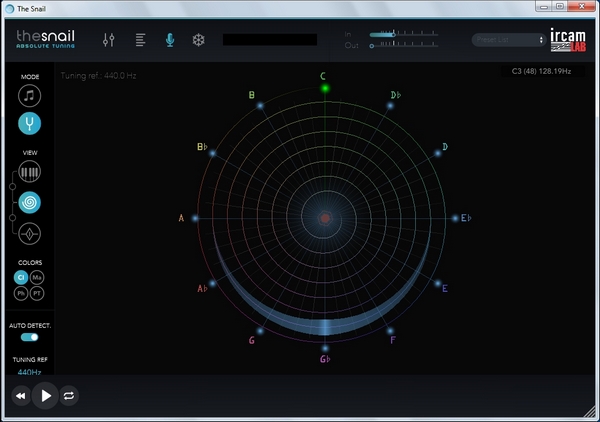Toggle the Auto Detect switch
Viewport: 600px width, 422px height.
(29, 337)
